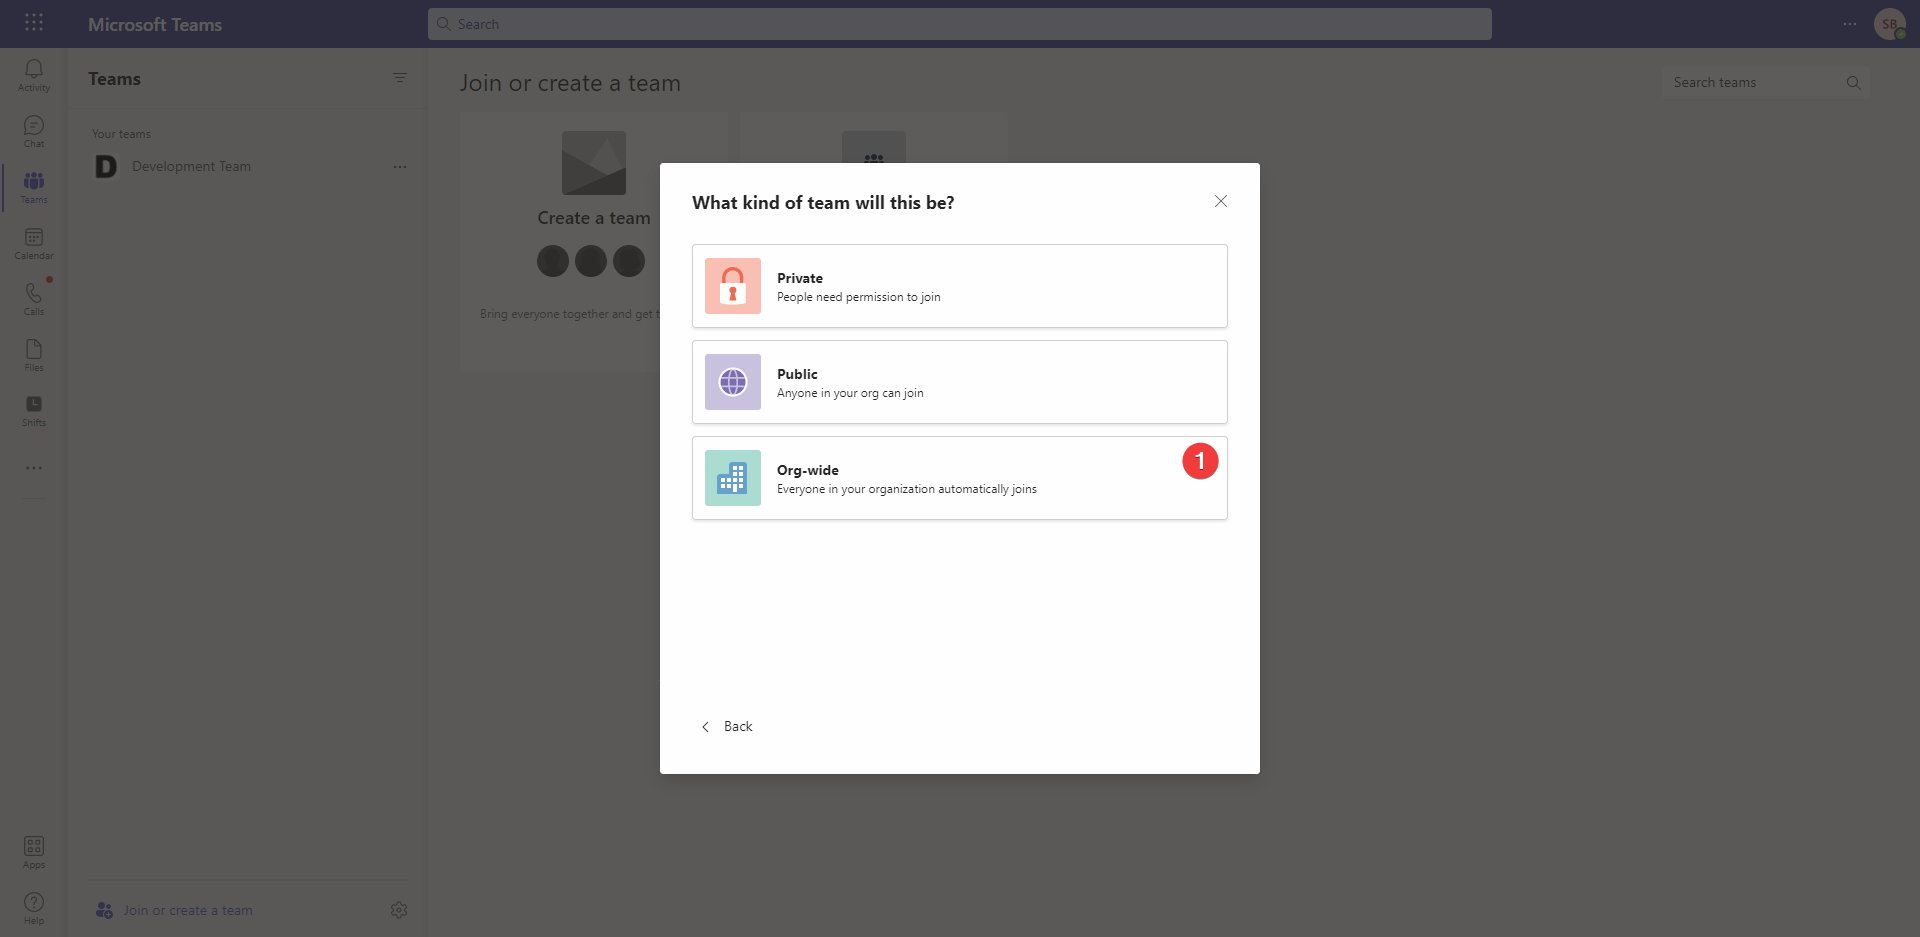Close the team kind dialog
Screen dimensions: 1920x937
click(1221, 201)
